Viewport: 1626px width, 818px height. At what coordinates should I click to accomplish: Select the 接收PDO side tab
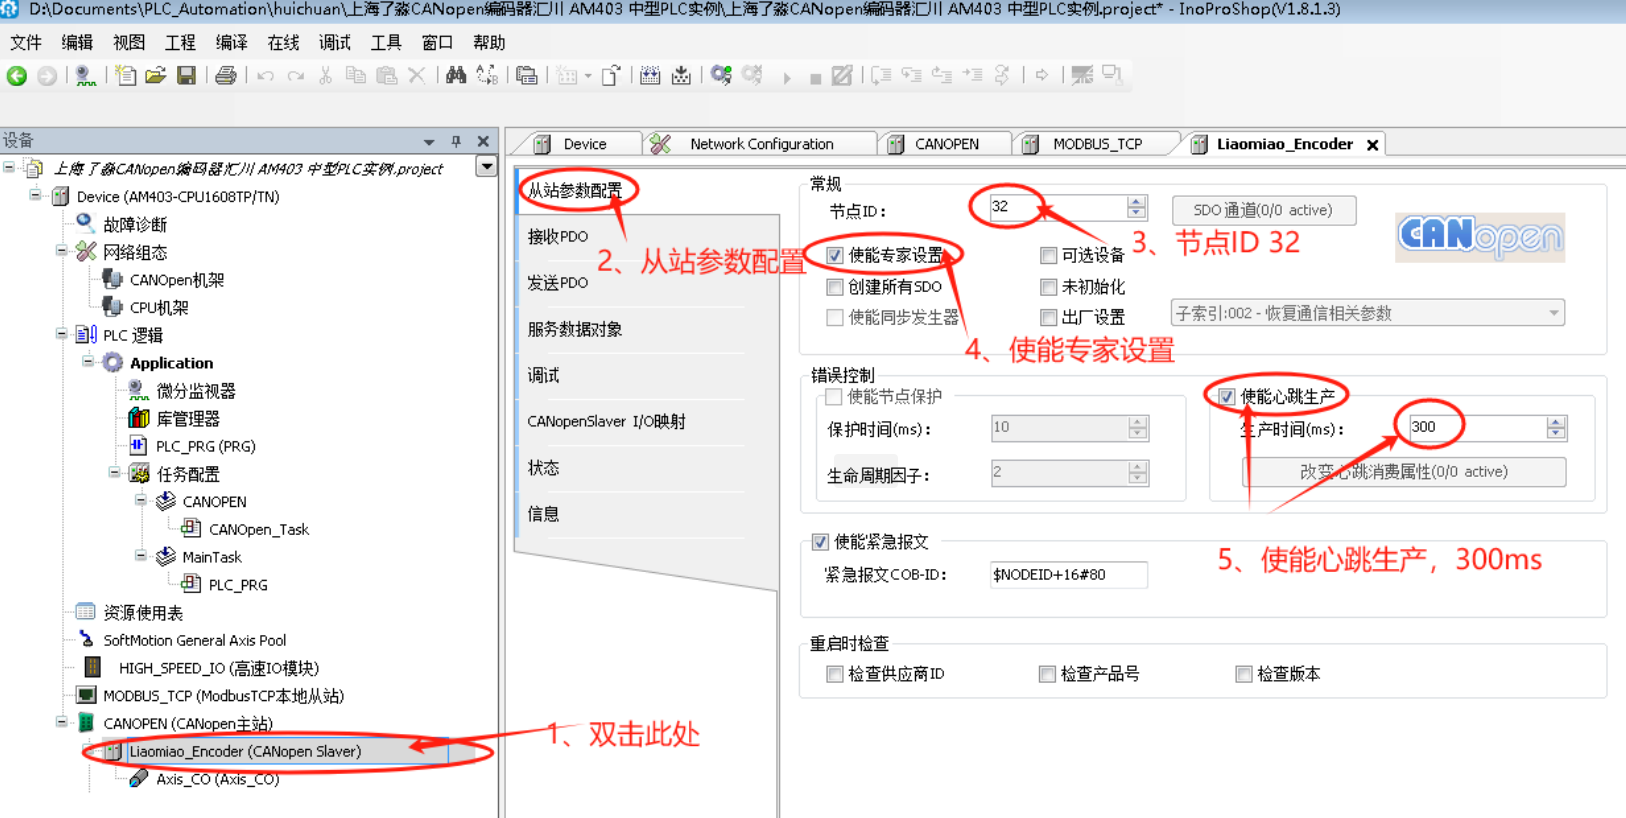coord(558,237)
